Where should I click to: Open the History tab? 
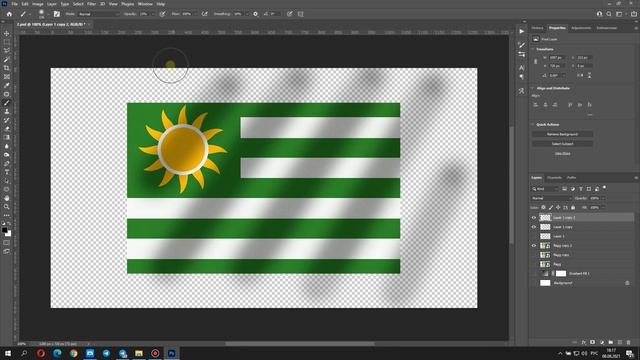point(538,28)
